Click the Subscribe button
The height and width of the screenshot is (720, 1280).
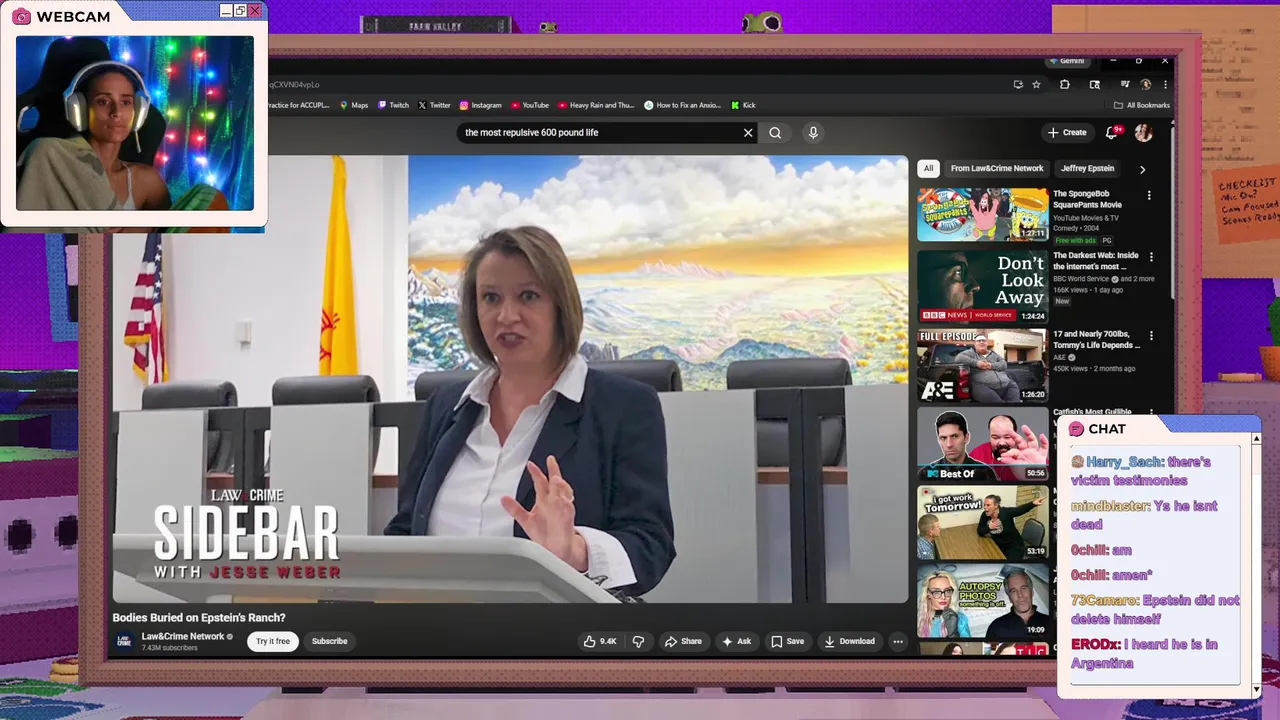tap(329, 641)
